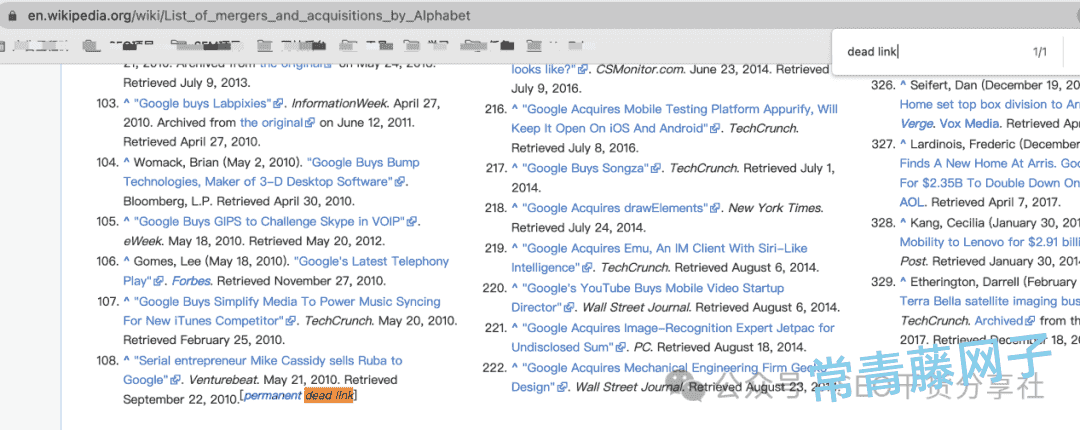
Task: Jump back via caret of reference 326
Action: point(903,85)
